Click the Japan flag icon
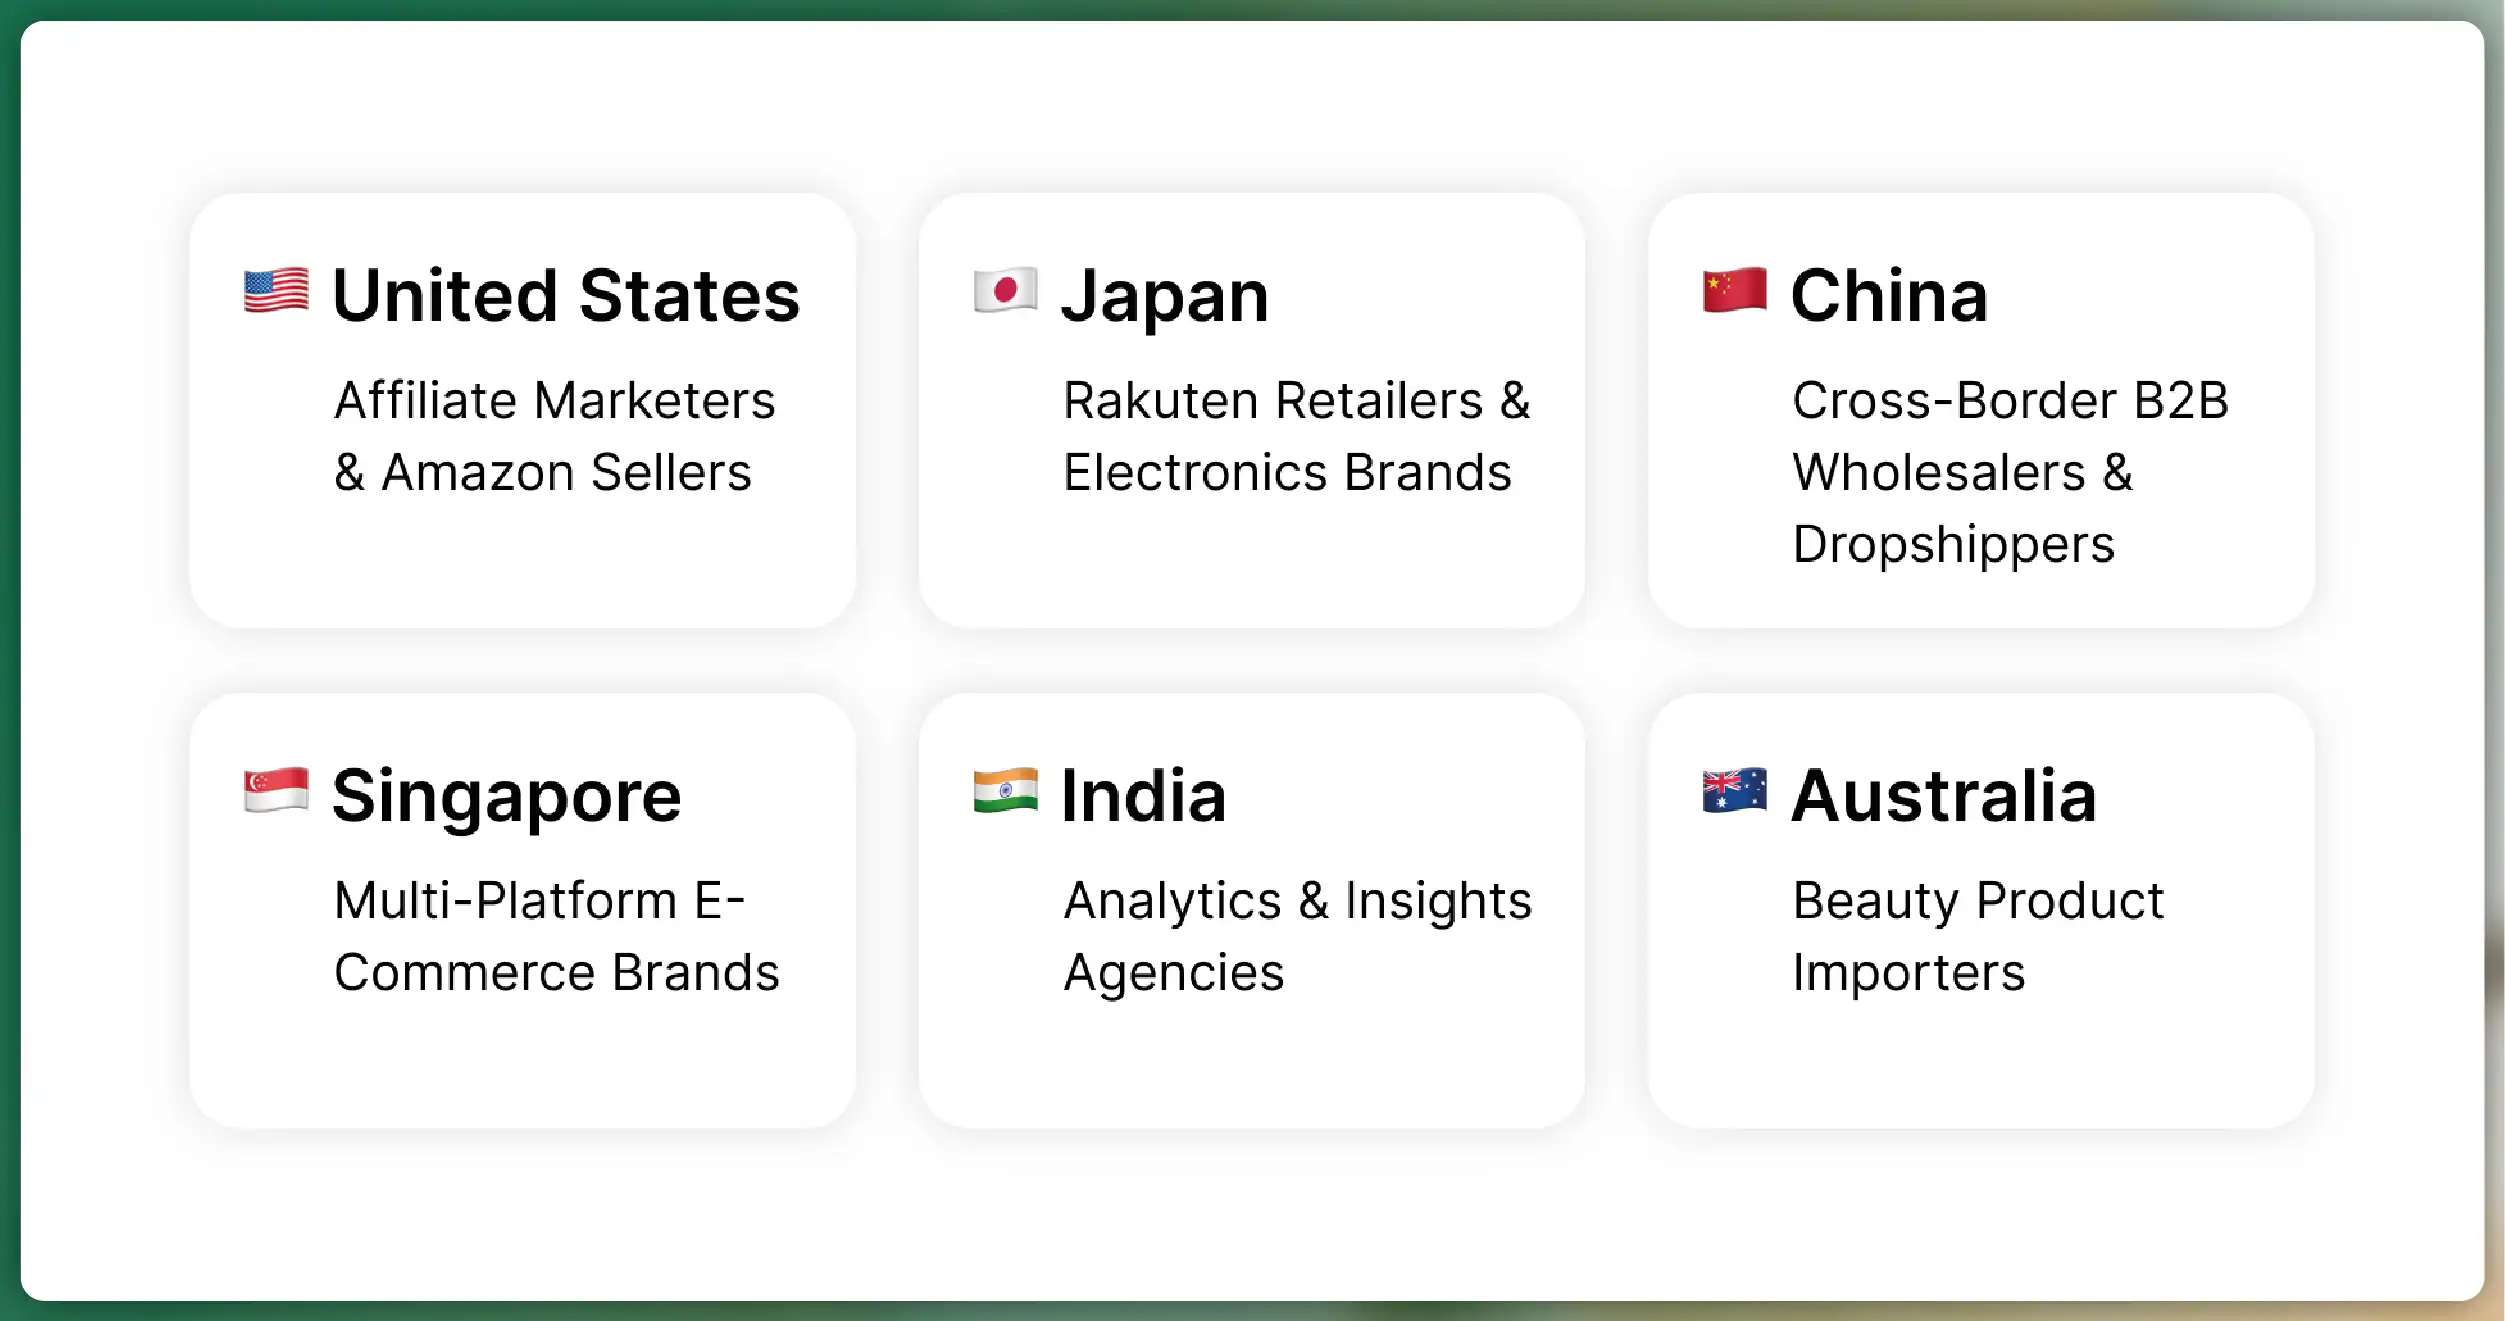The image size is (2505, 1321). pos(1005,291)
